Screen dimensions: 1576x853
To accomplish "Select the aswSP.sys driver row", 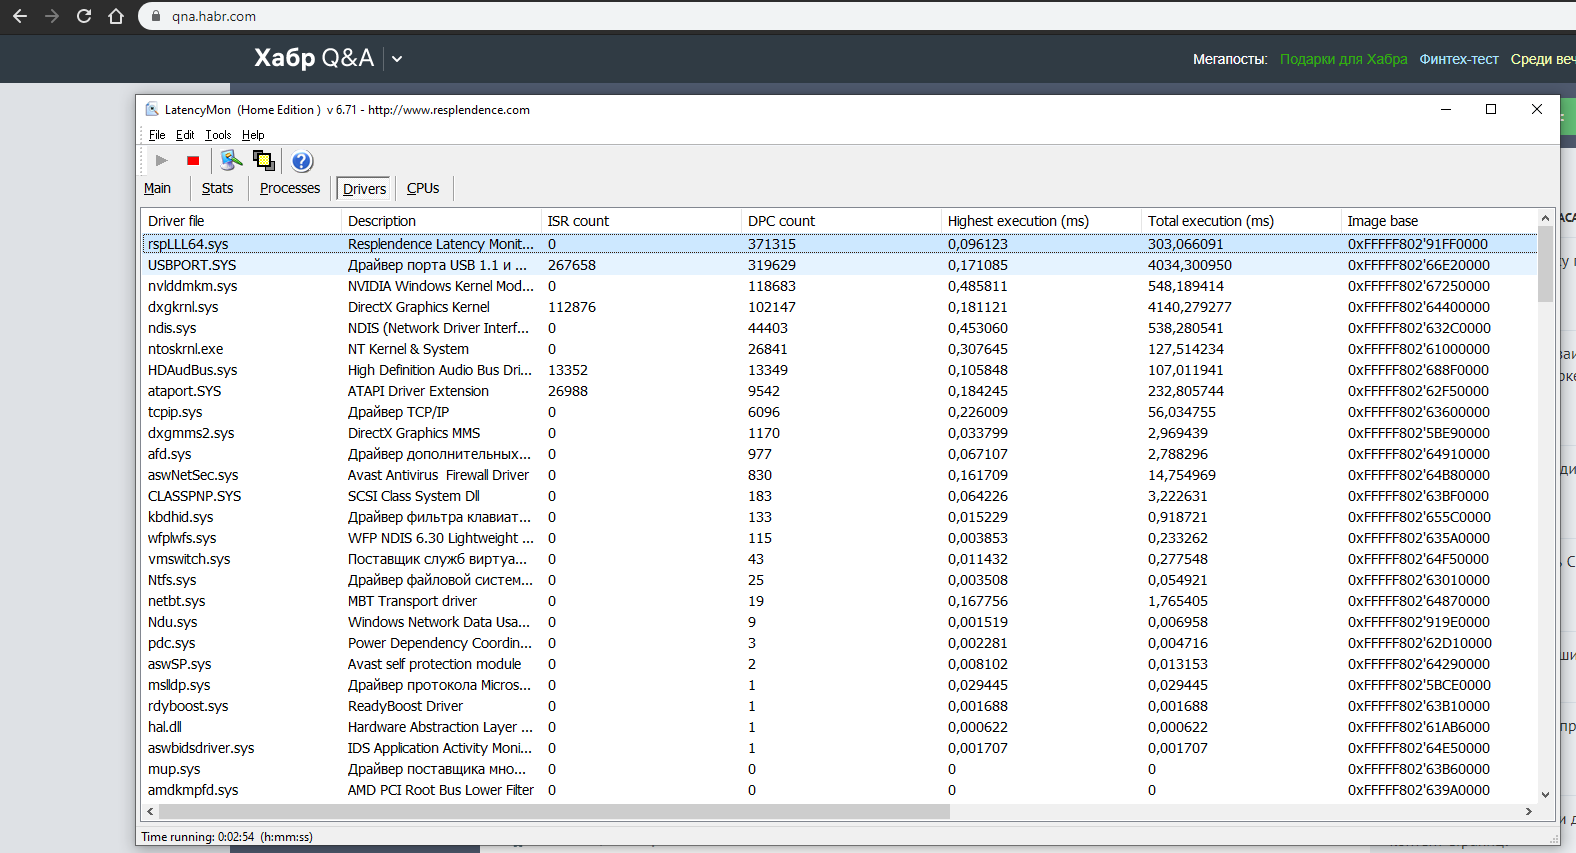I will pyautogui.click(x=840, y=664).
